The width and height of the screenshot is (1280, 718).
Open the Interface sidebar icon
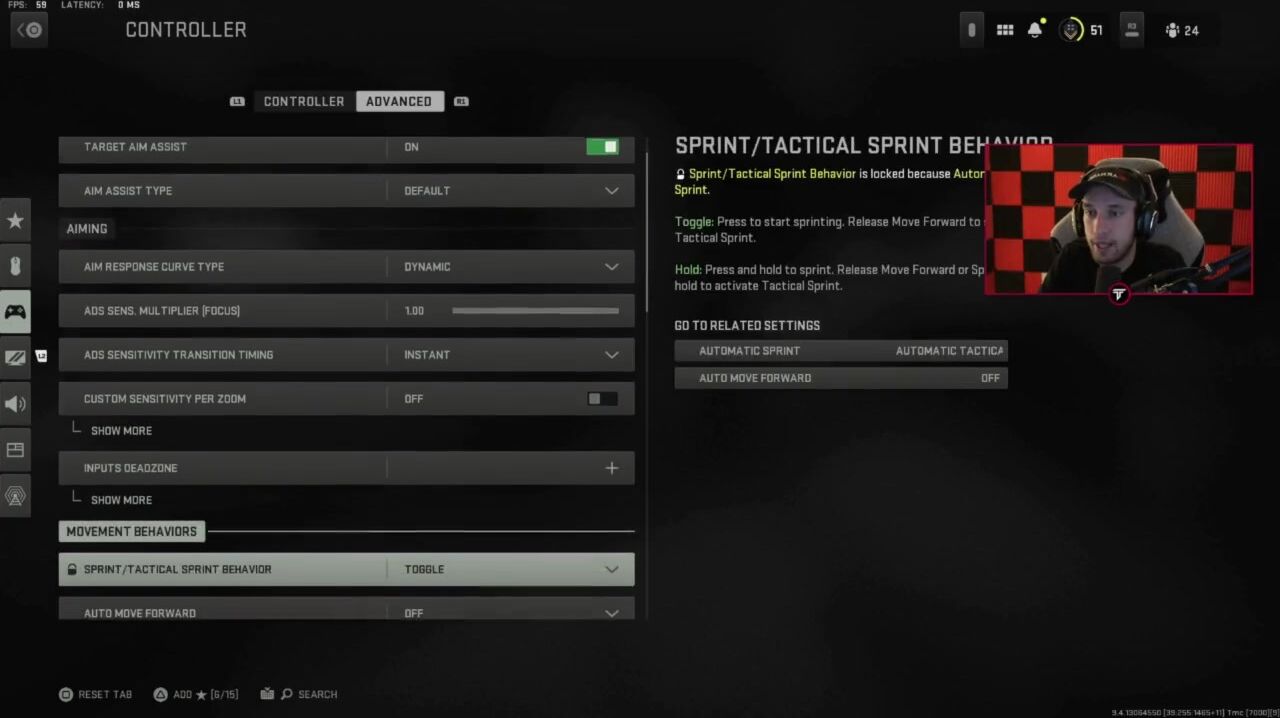(15, 450)
